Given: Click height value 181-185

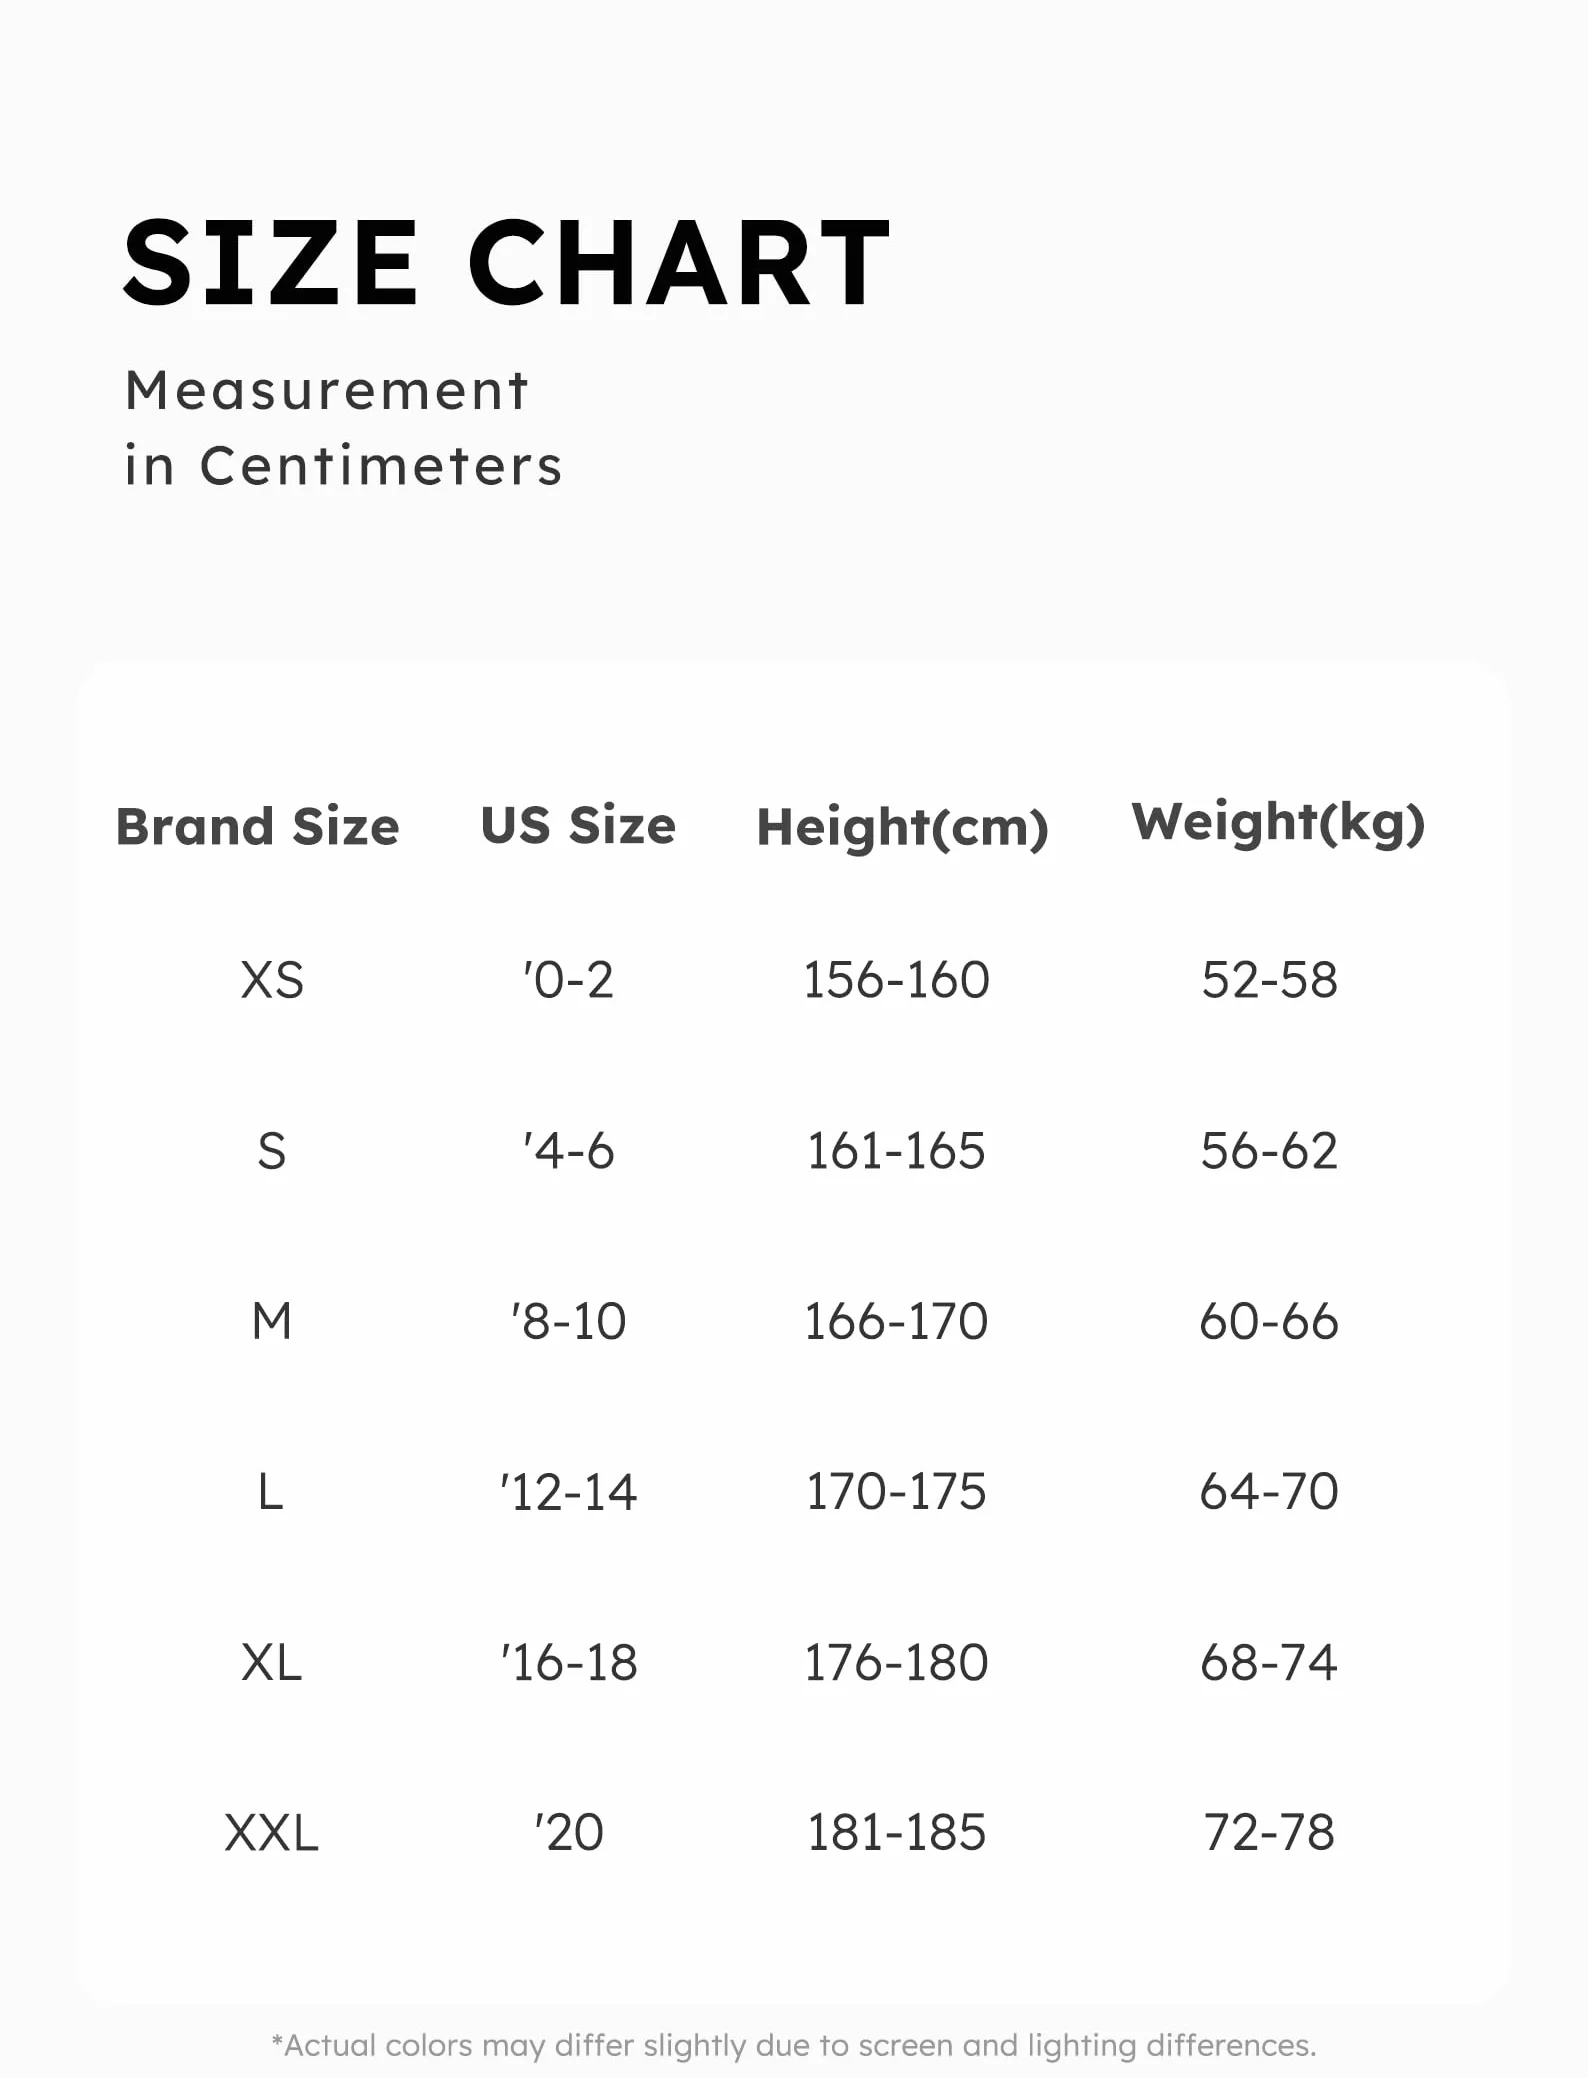Looking at the screenshot, I should pos(897,1833).
